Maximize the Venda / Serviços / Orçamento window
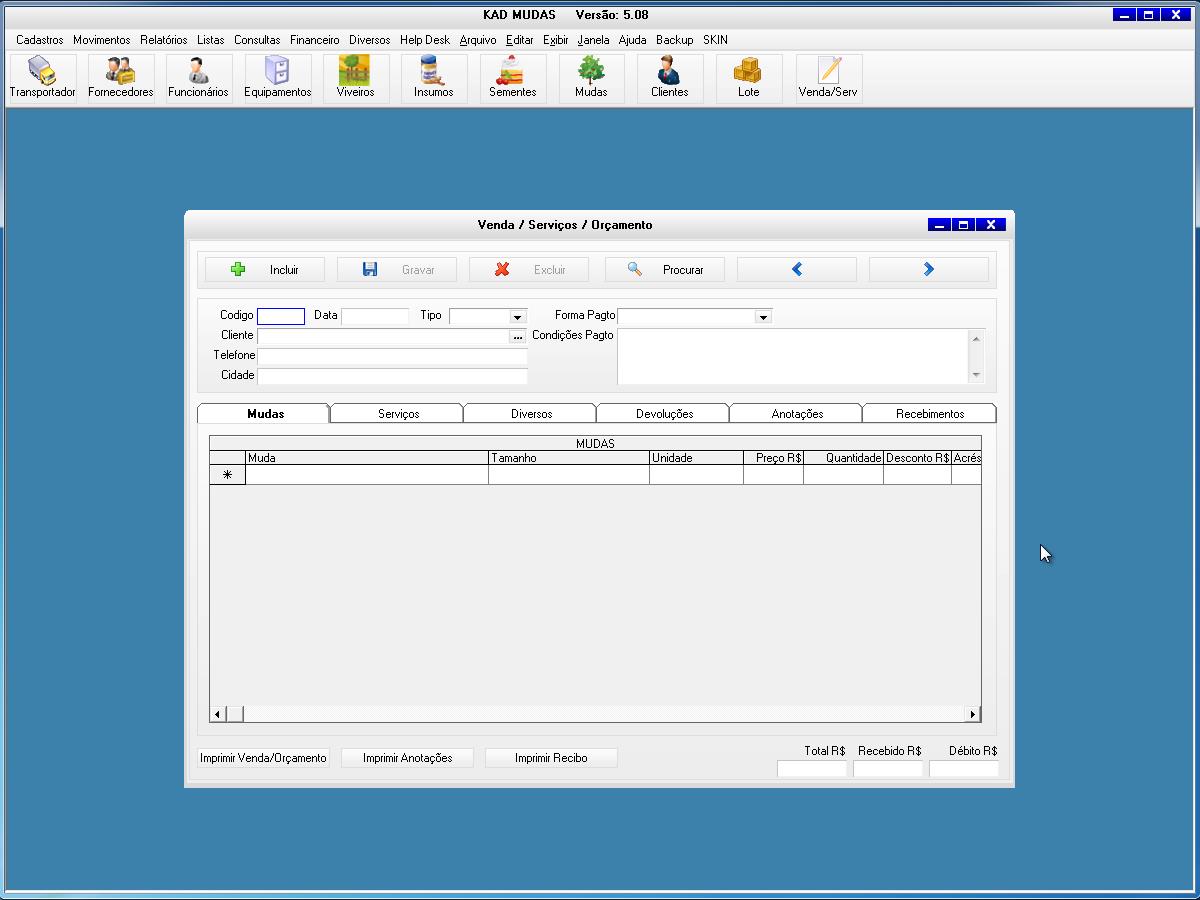Viewport: 1200px width, 900px height. [963, 225]
